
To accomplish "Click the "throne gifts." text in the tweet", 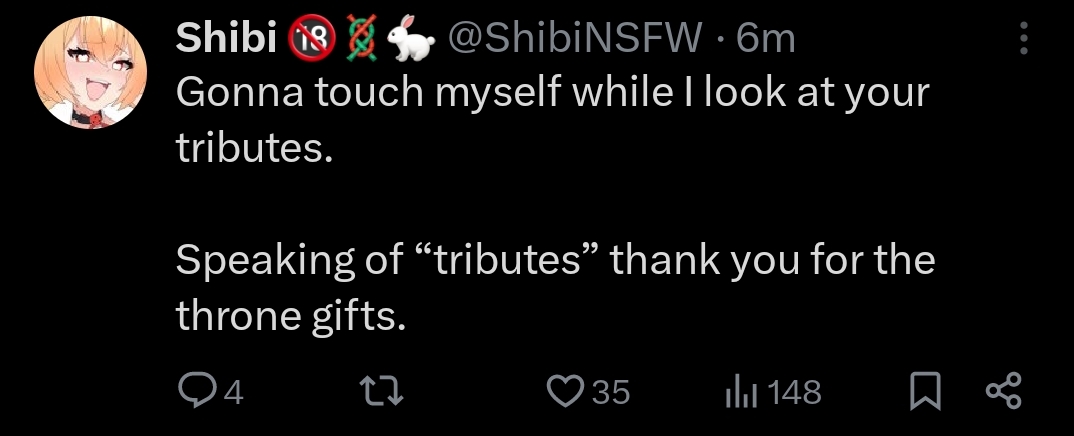I will (x=291, y=316).
